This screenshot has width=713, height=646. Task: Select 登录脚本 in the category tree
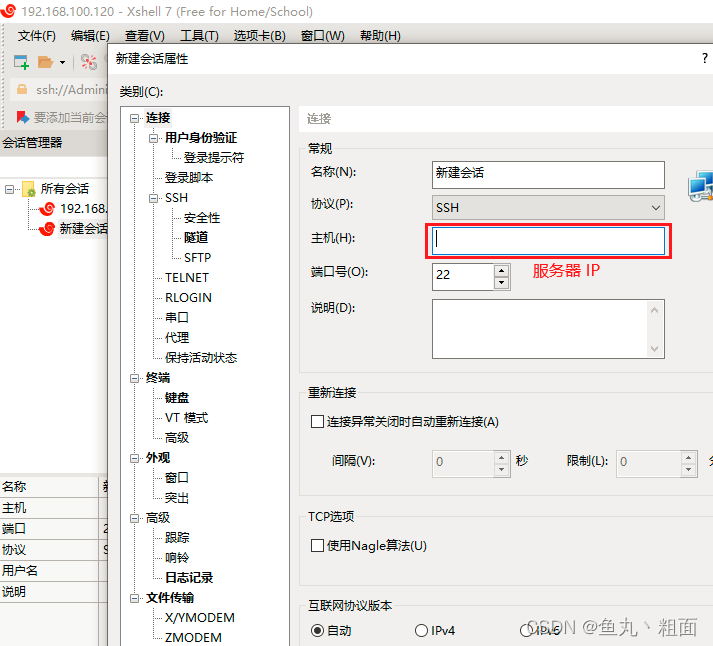click(x=189, y=178)
